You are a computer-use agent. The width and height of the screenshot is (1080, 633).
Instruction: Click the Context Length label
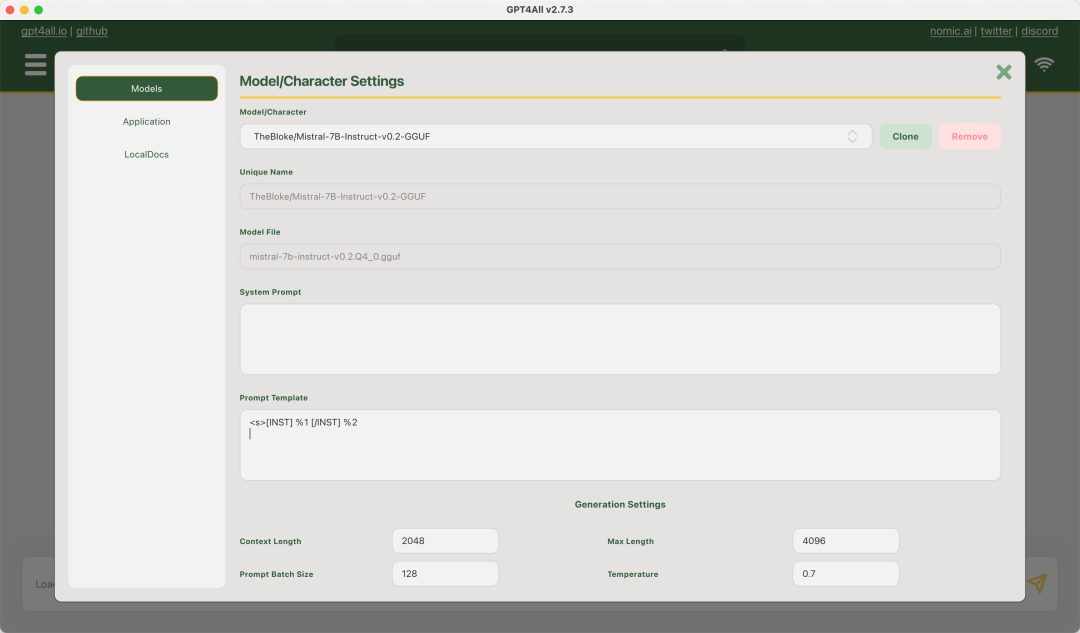(270, 541)
